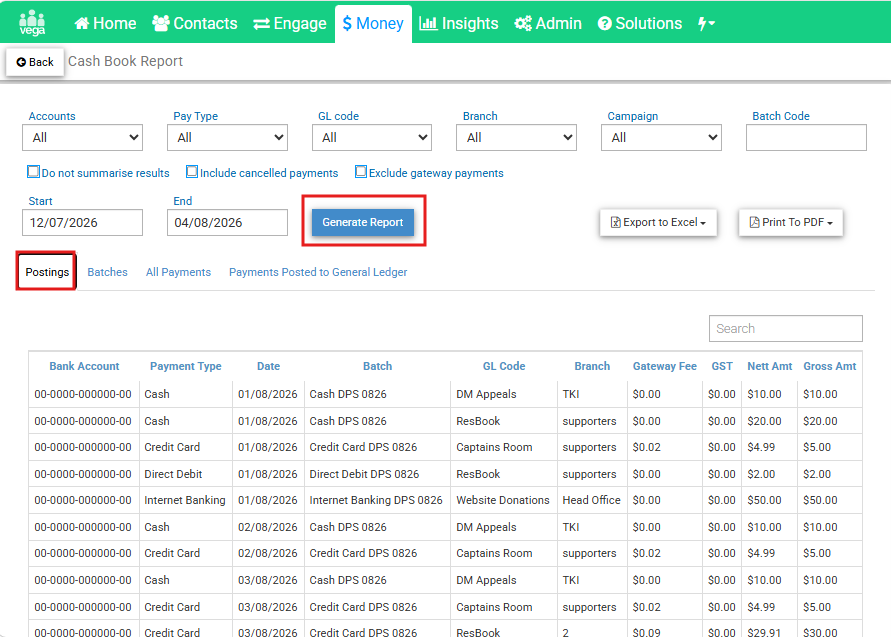Viewport: 891px width, 637px height.
Task: Sort by Date column header
Action: tap(268, 367)
